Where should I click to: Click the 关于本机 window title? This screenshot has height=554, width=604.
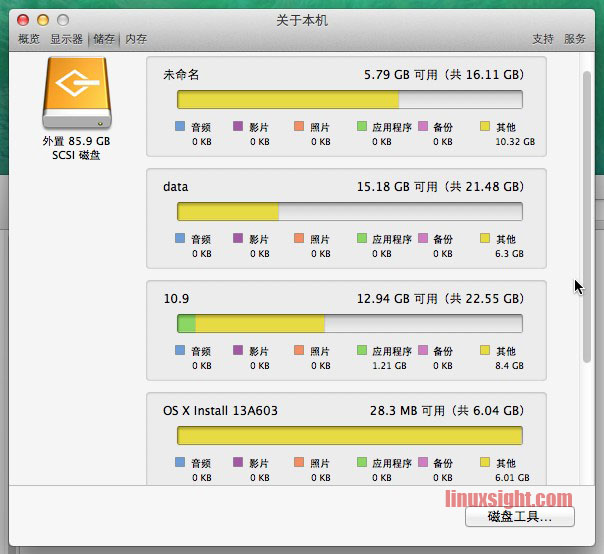tap(302, 20)
